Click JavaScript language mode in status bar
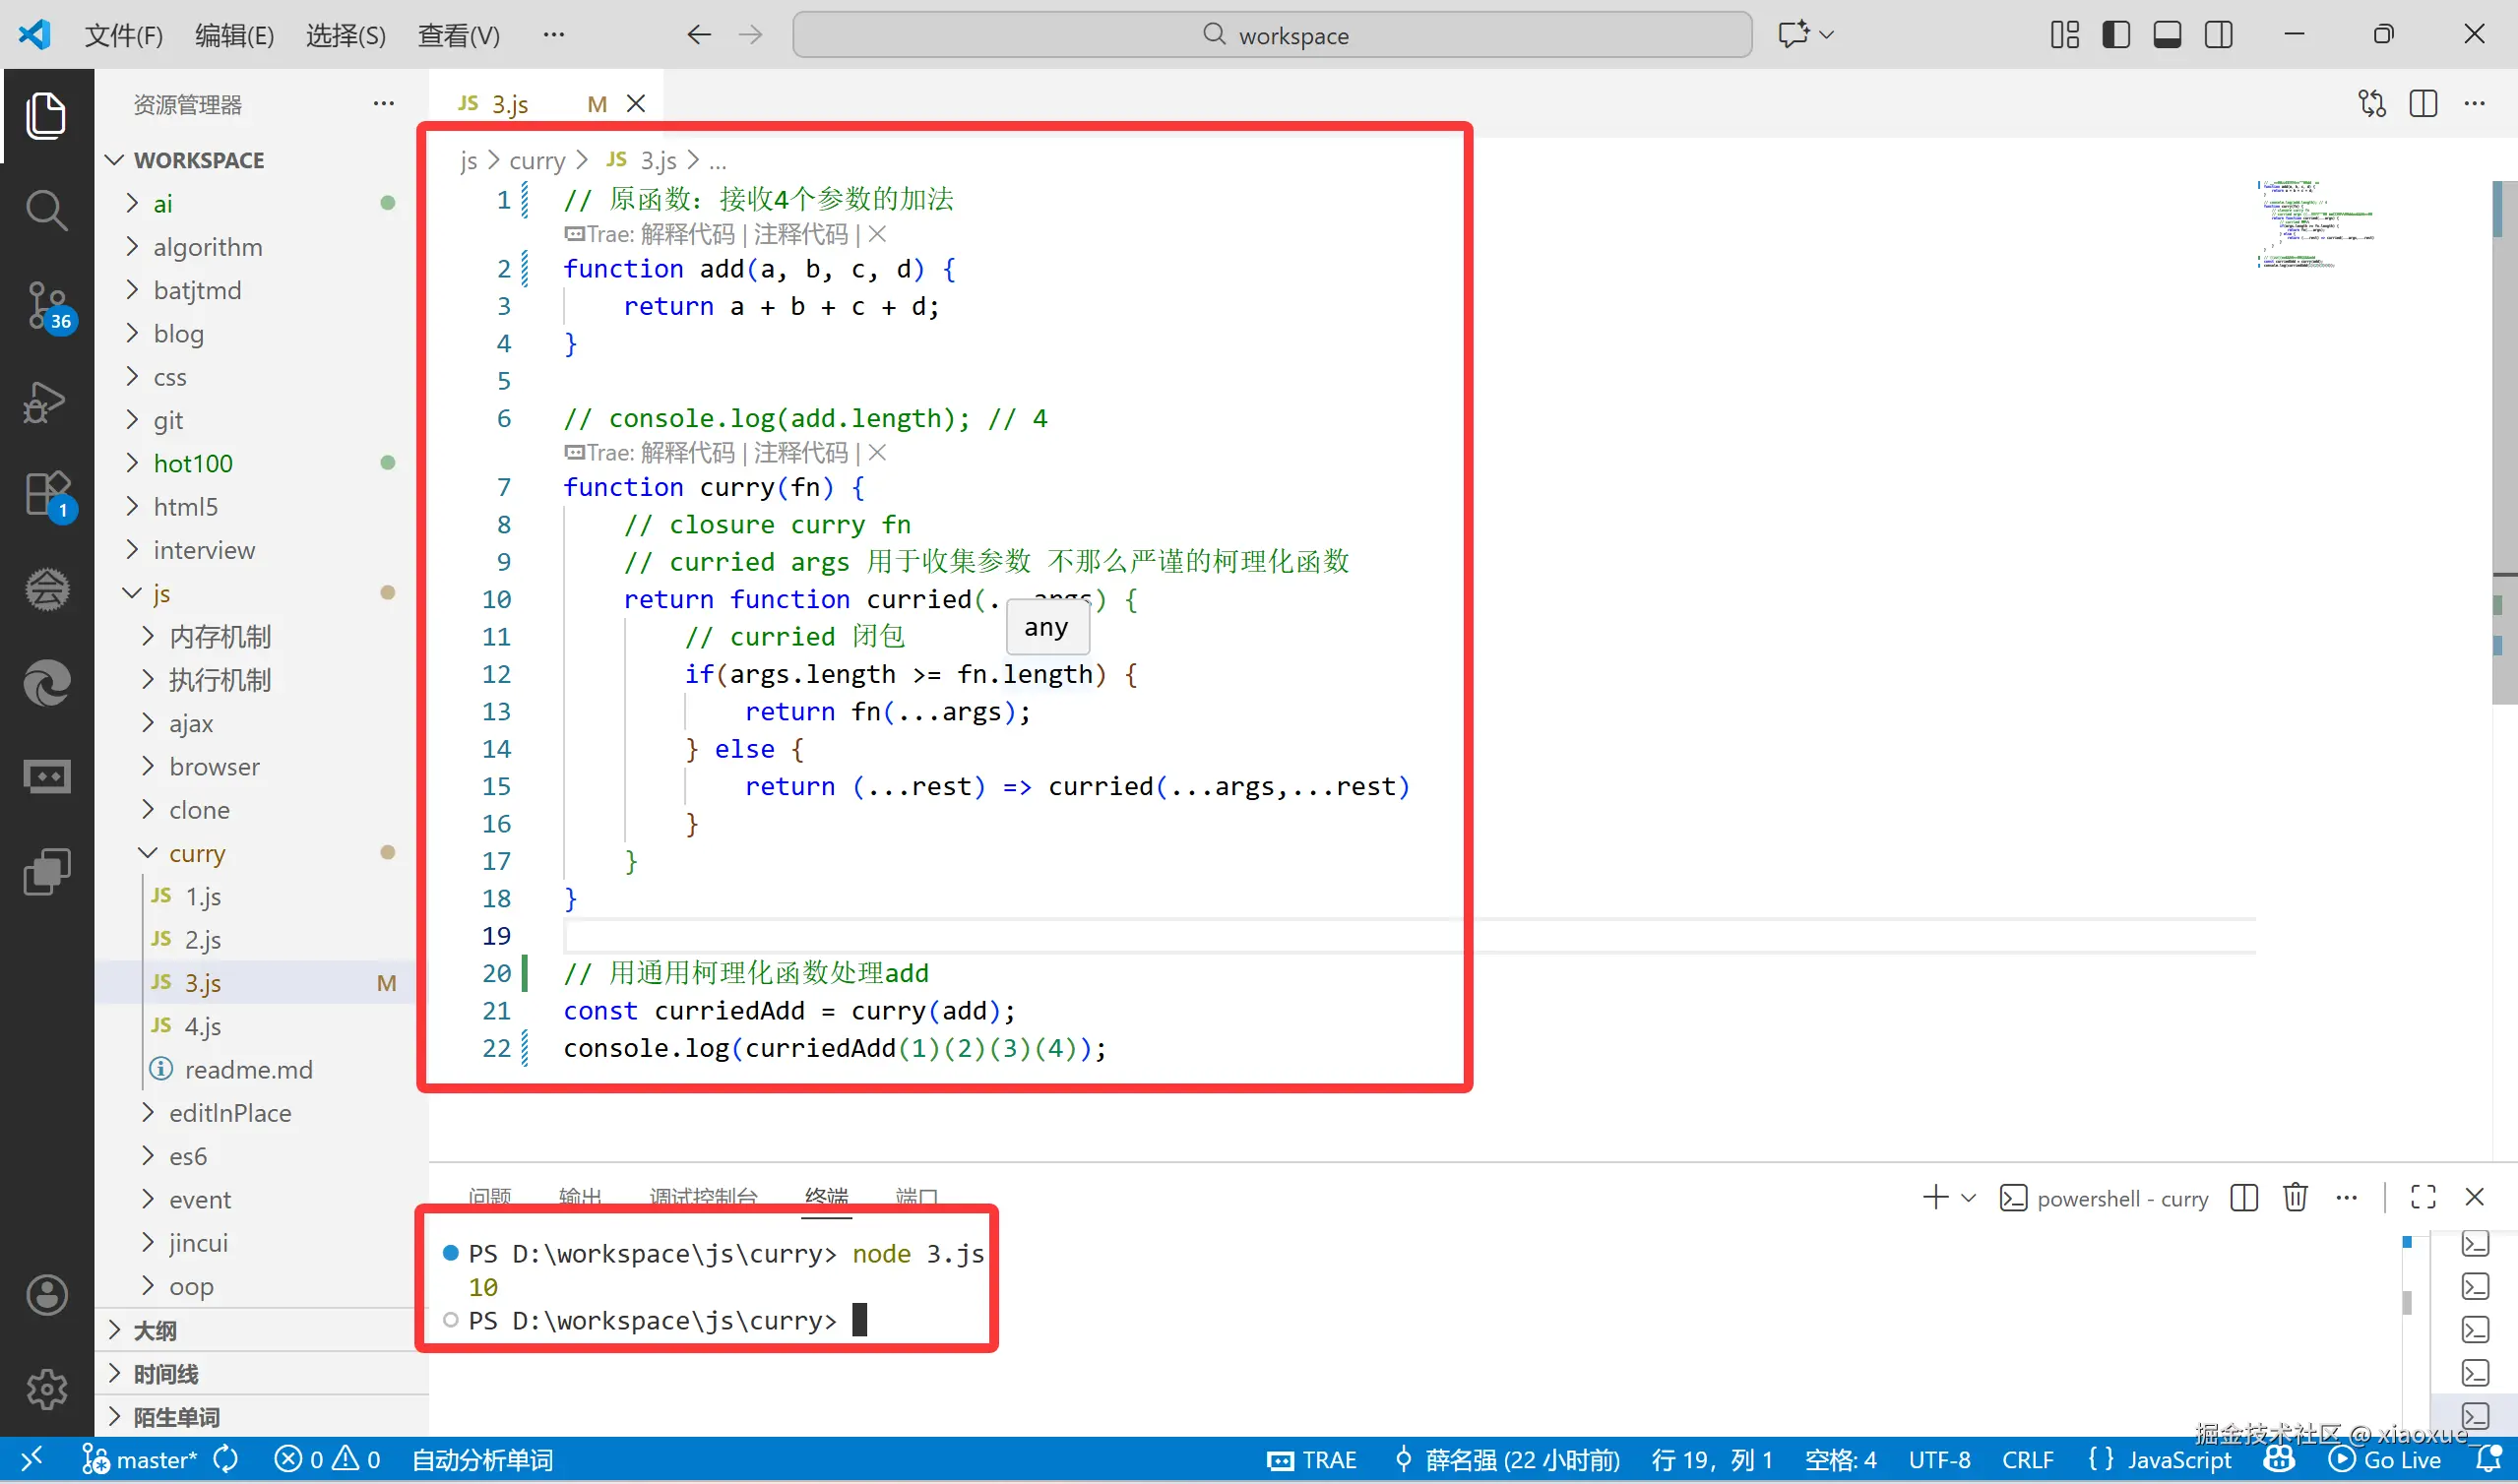The image size is (2518, 1484). 2178,1460
